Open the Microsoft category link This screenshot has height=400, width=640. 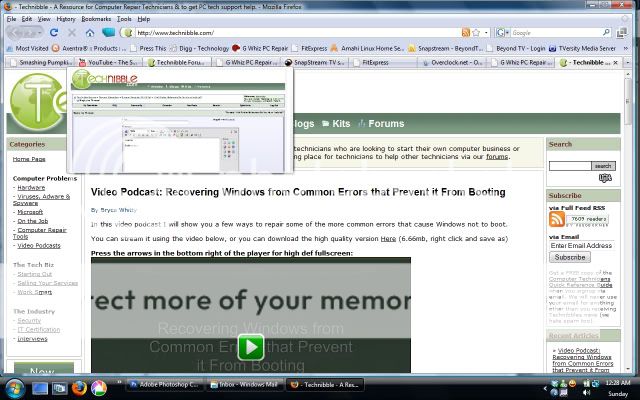(30, 212)
